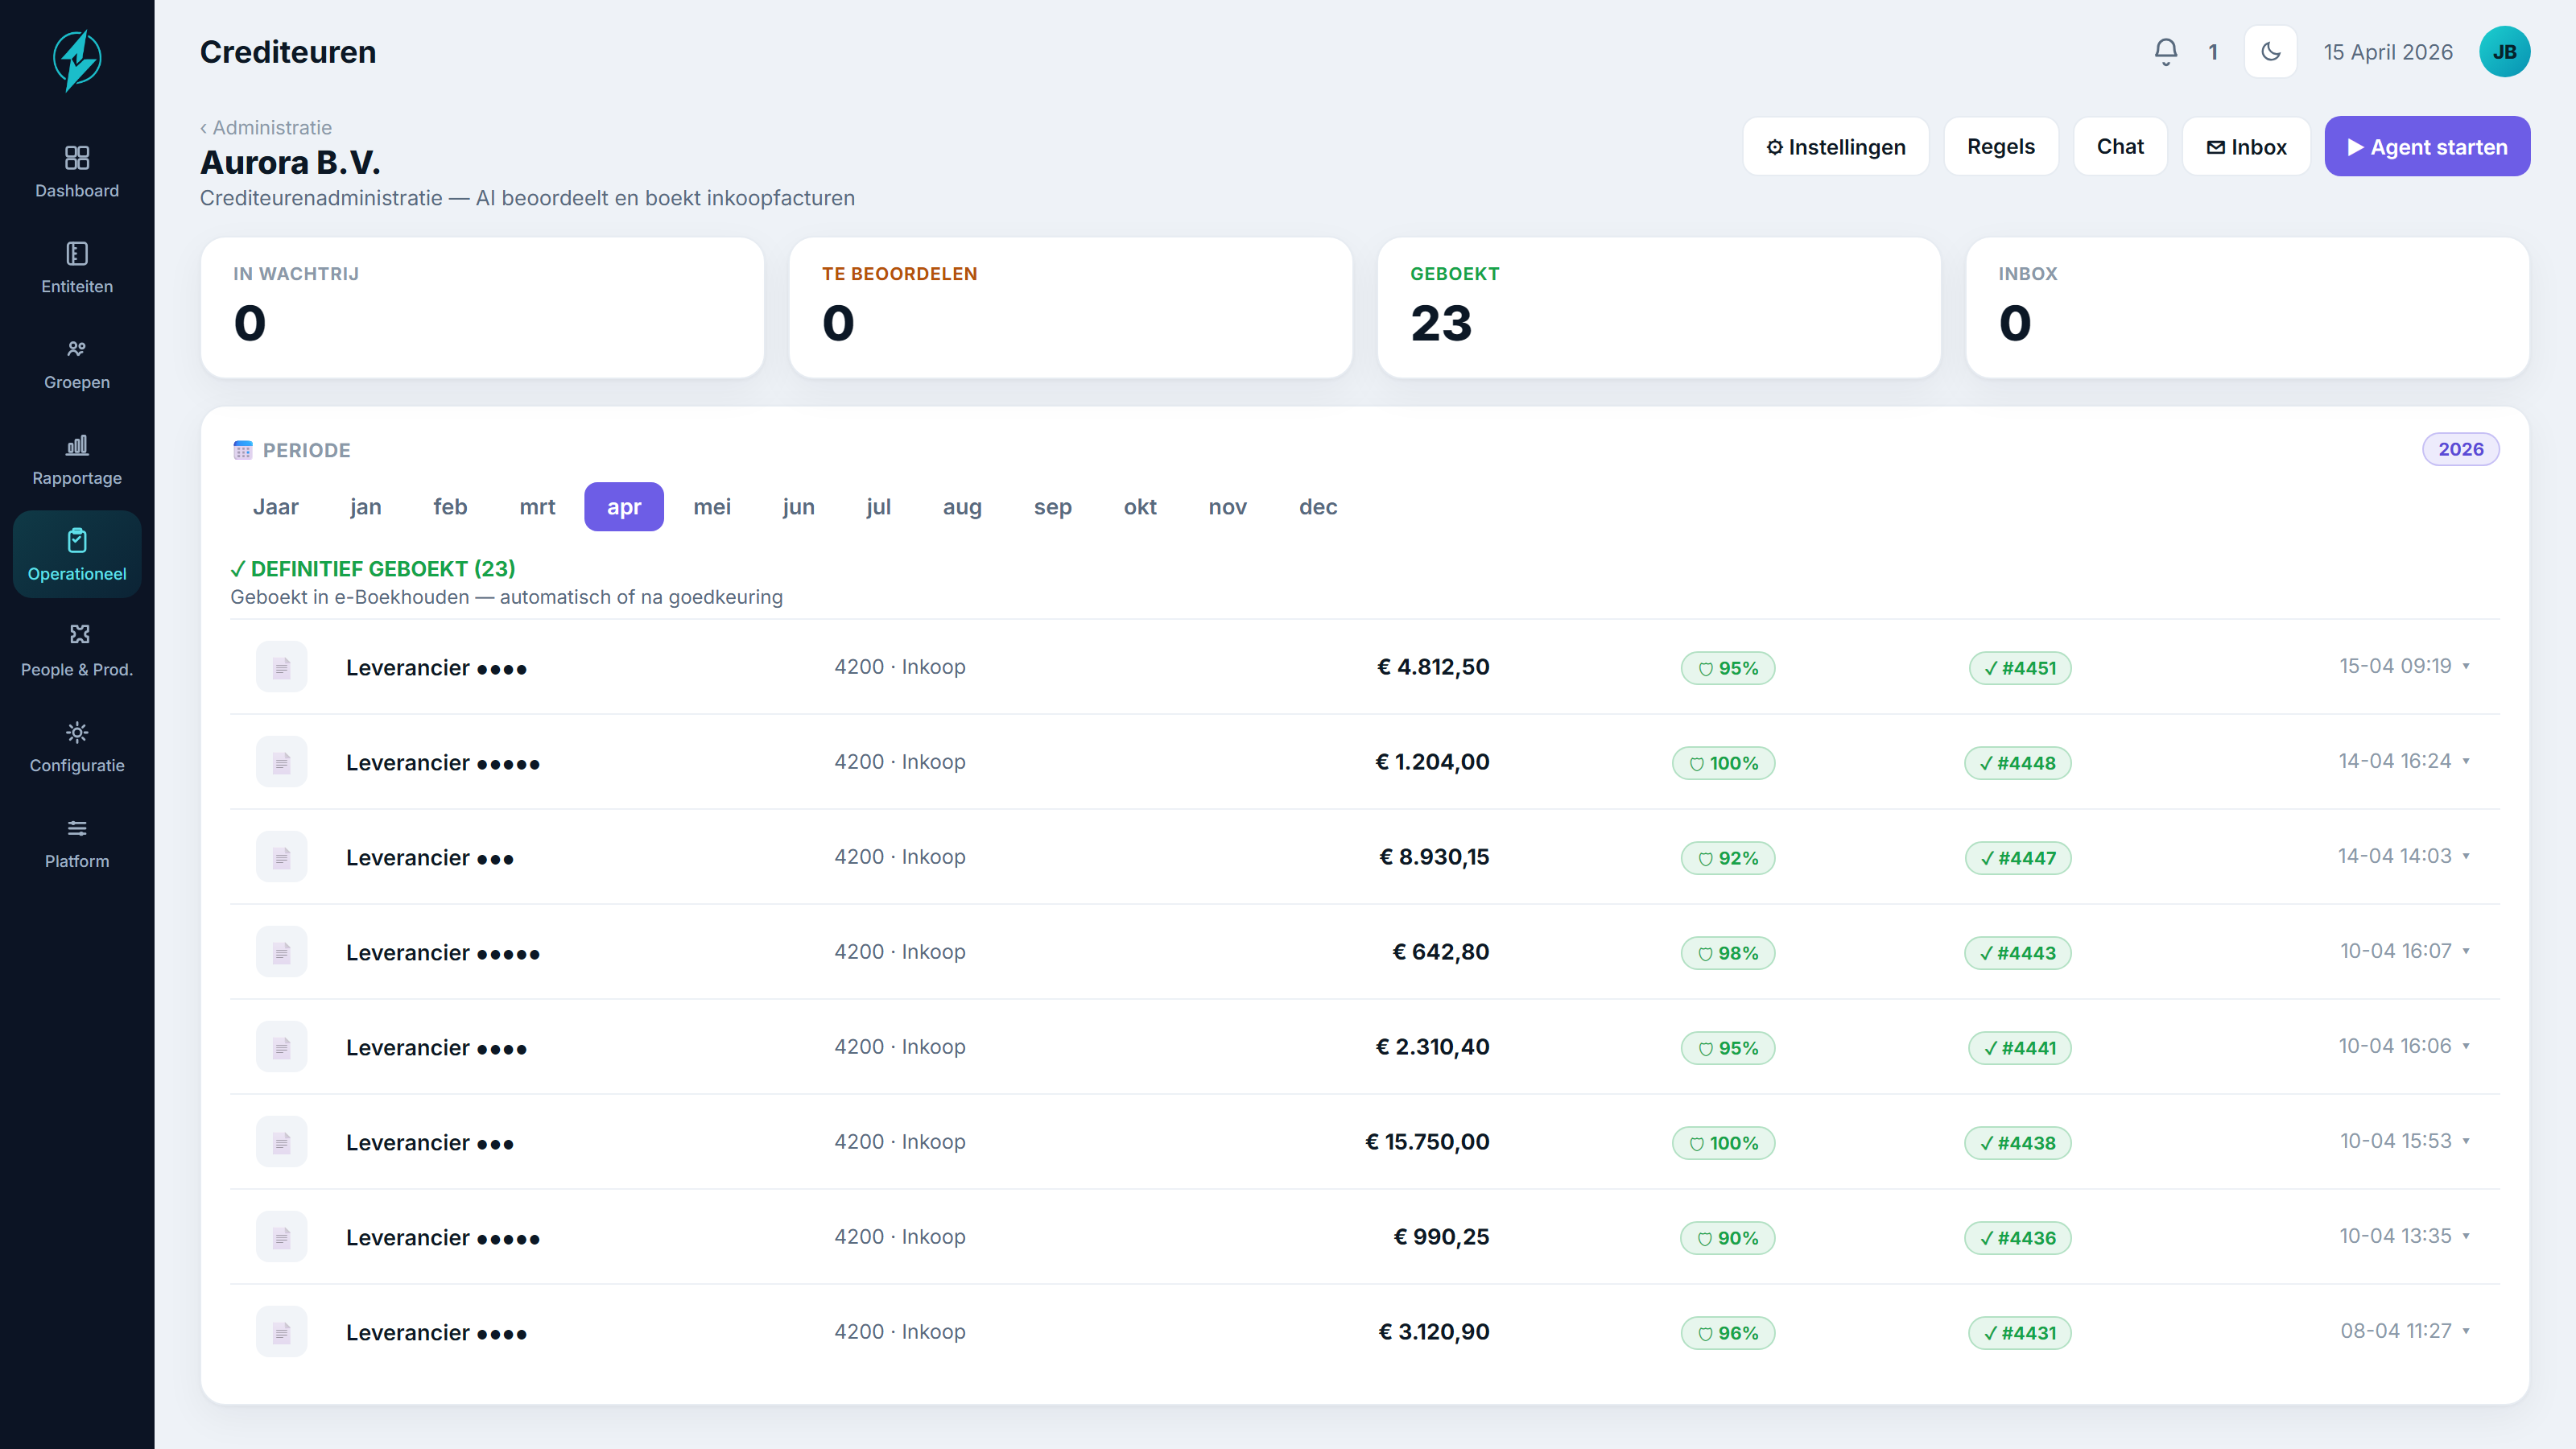Expand the row dated 10-04 16:06

(x=2466, y=1046)
